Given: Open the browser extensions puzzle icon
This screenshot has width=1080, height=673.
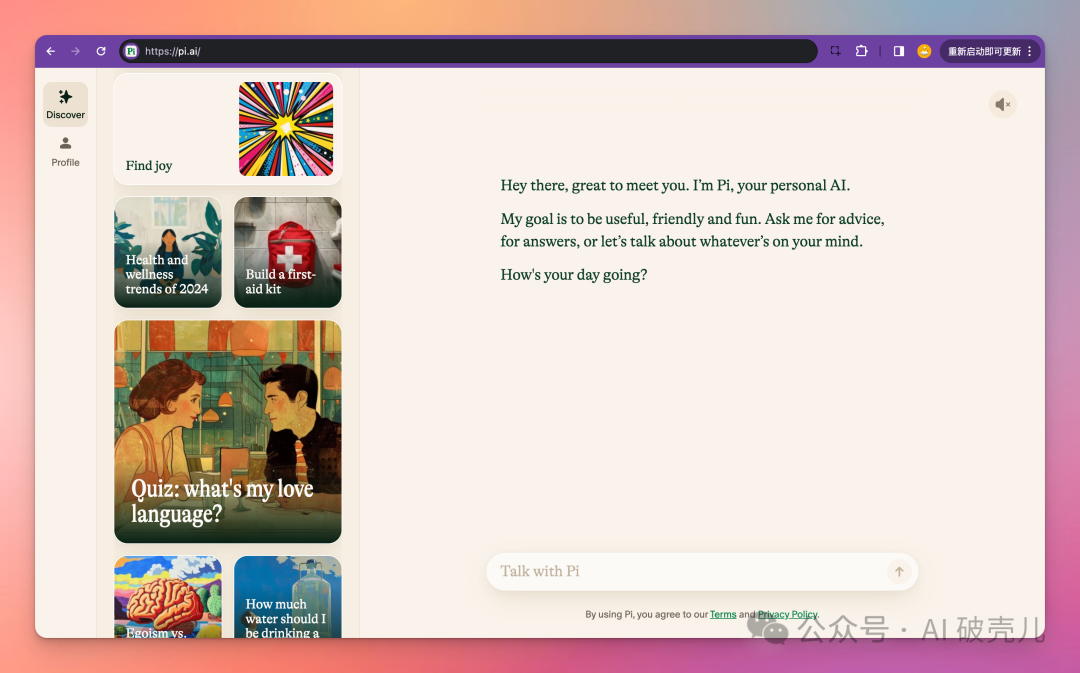Looking at the screenshot, I should 861,51.
